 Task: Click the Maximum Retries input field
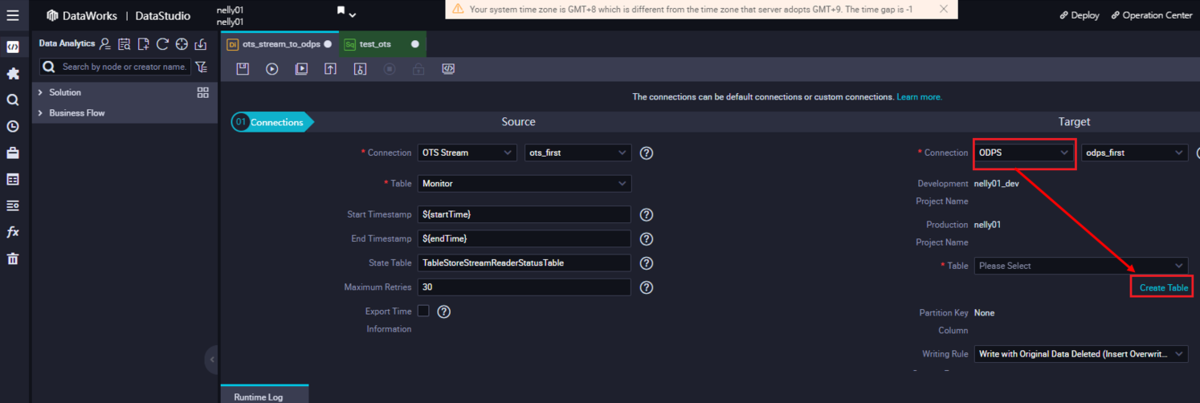click(525, 287)
